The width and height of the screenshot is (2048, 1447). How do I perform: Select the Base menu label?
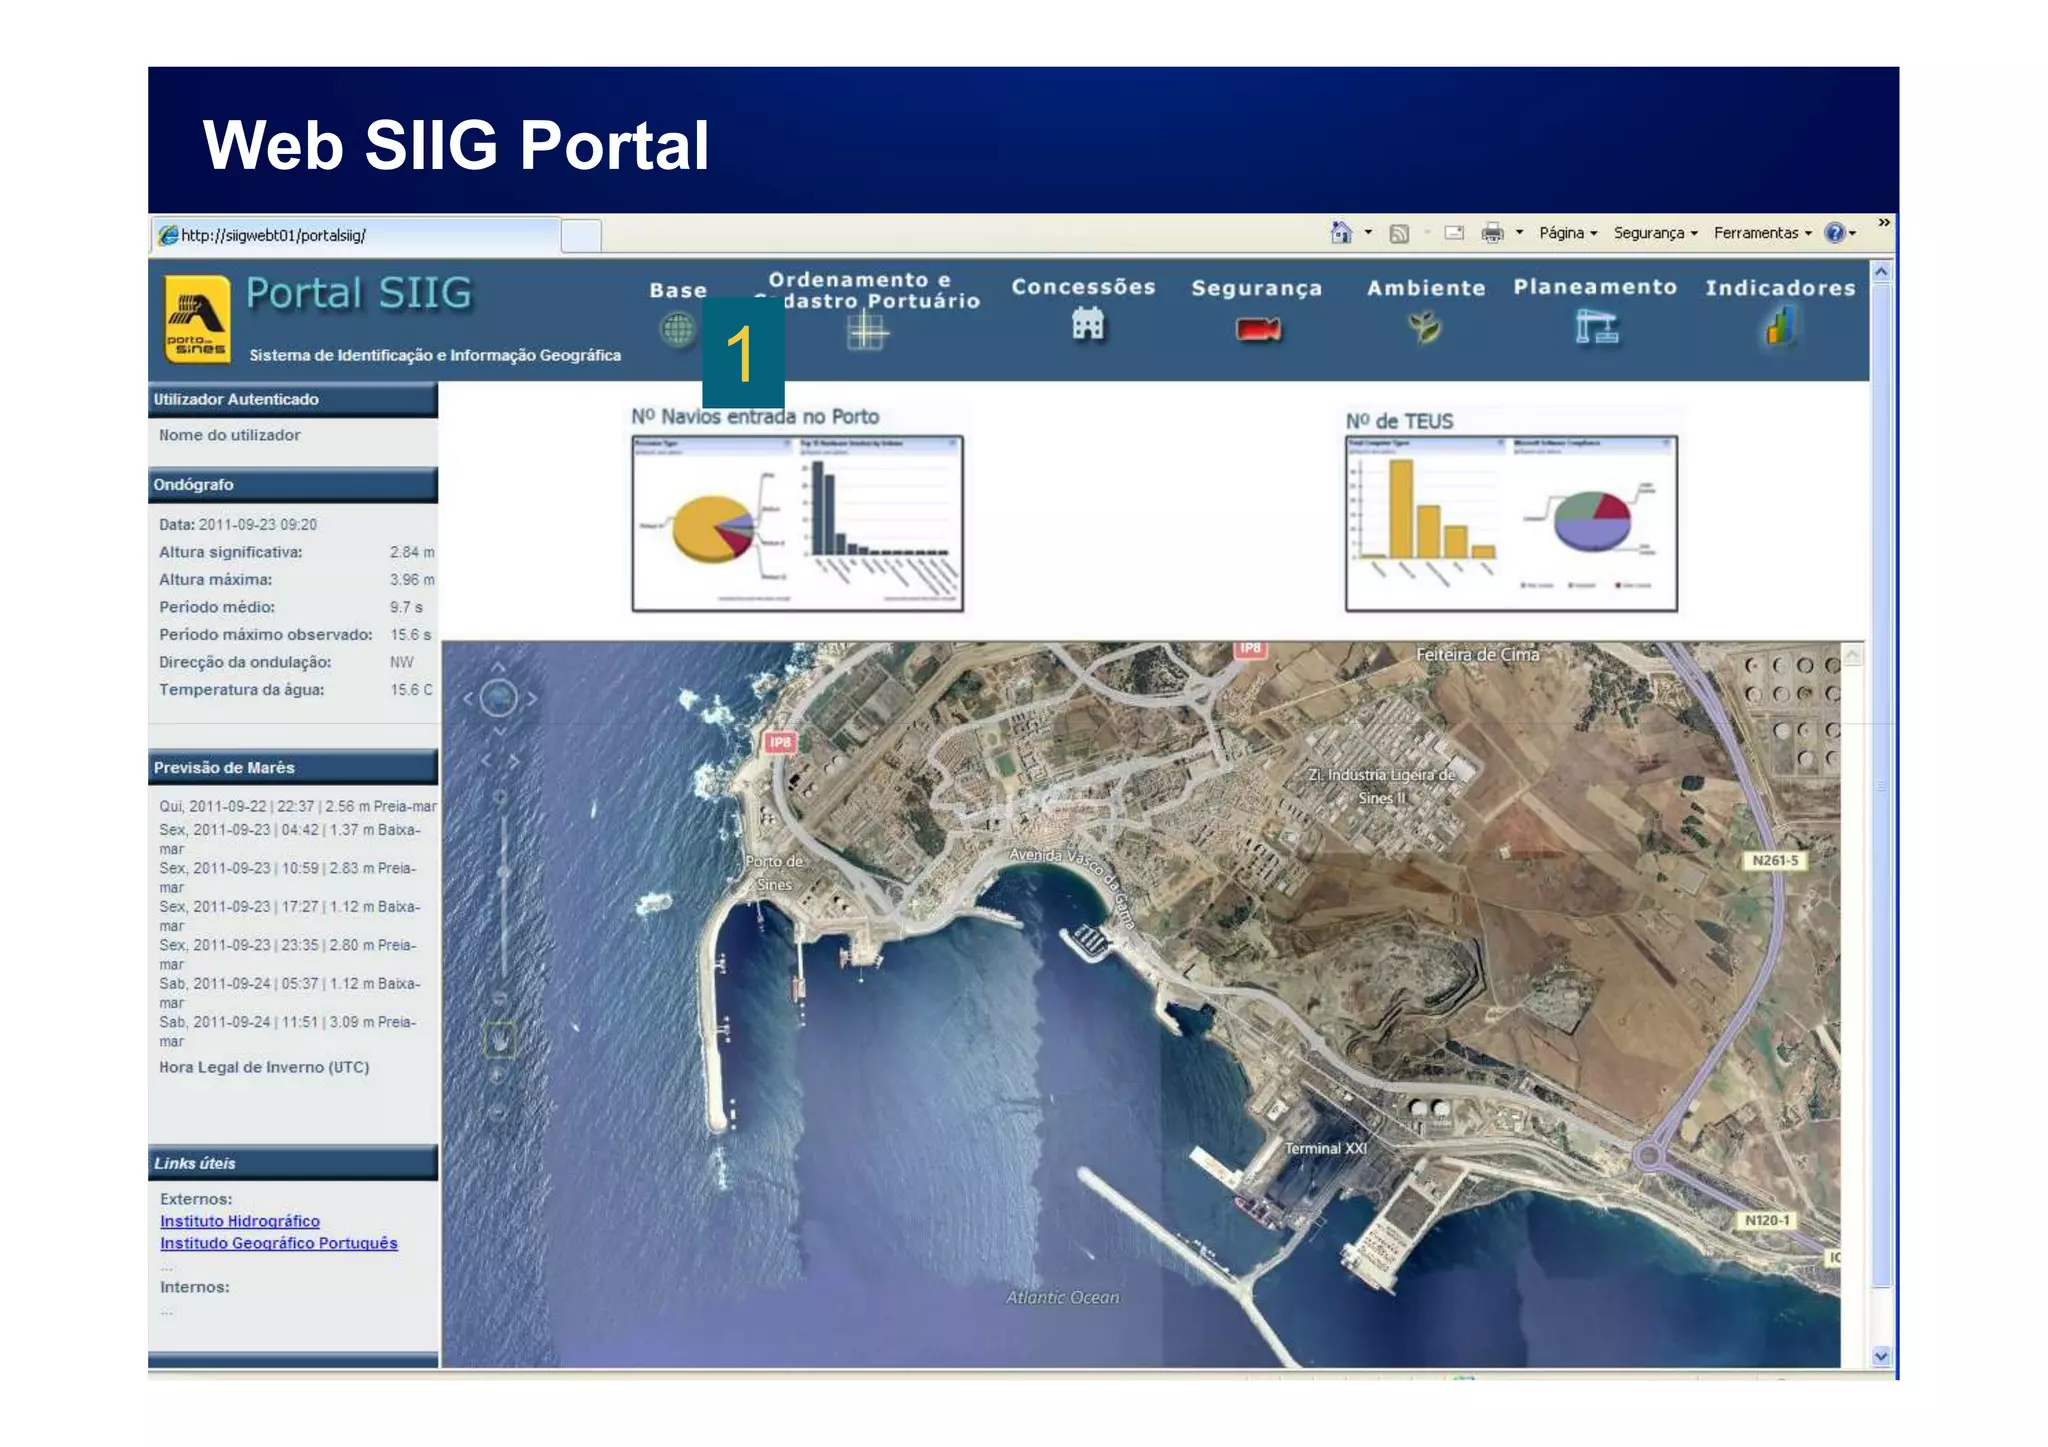pyautogui.click(x=678, y=290)
